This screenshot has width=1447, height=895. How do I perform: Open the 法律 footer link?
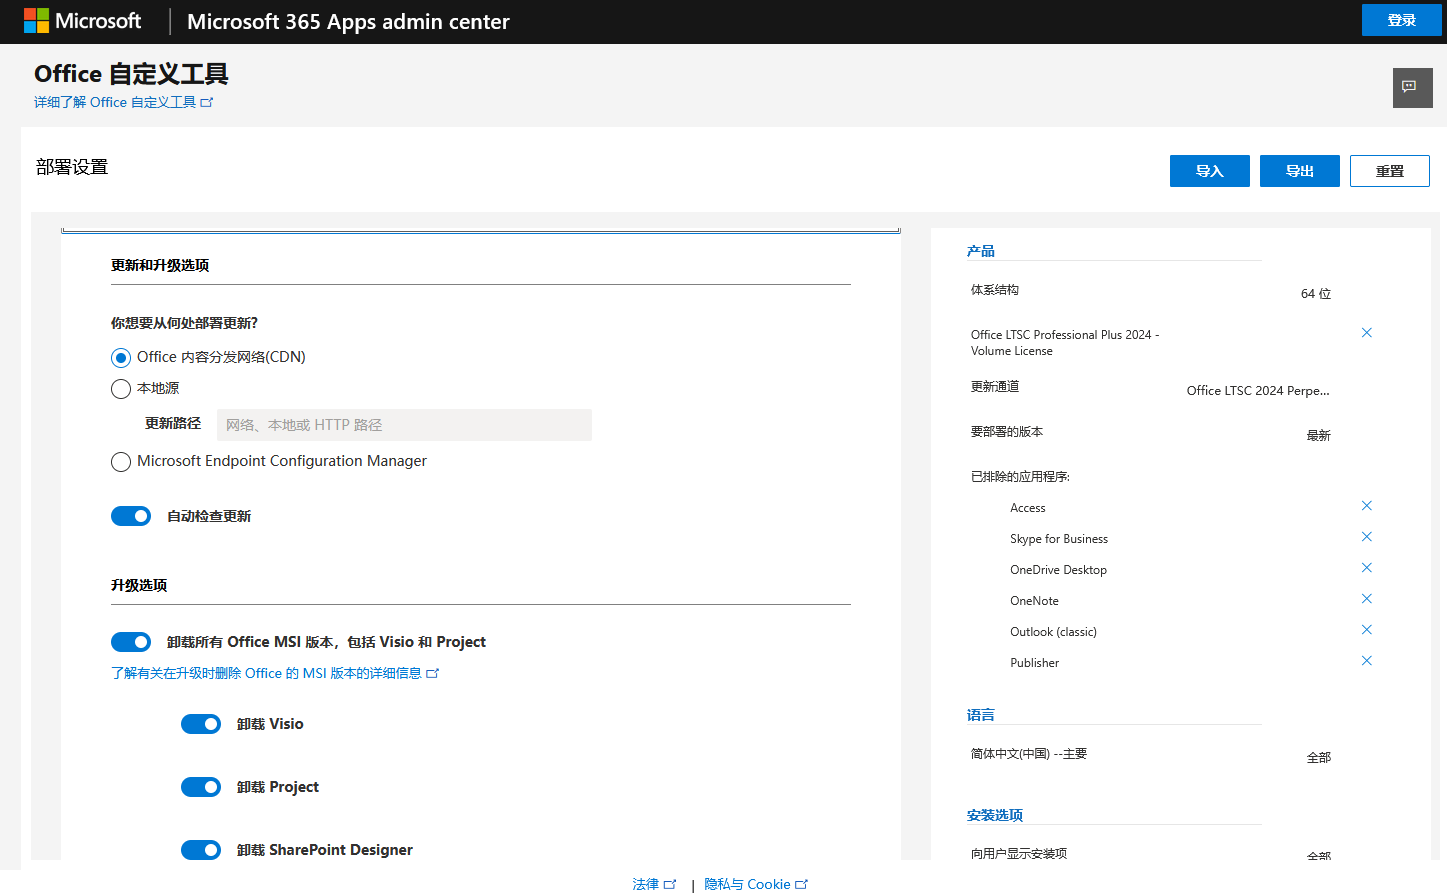(654, 884)
